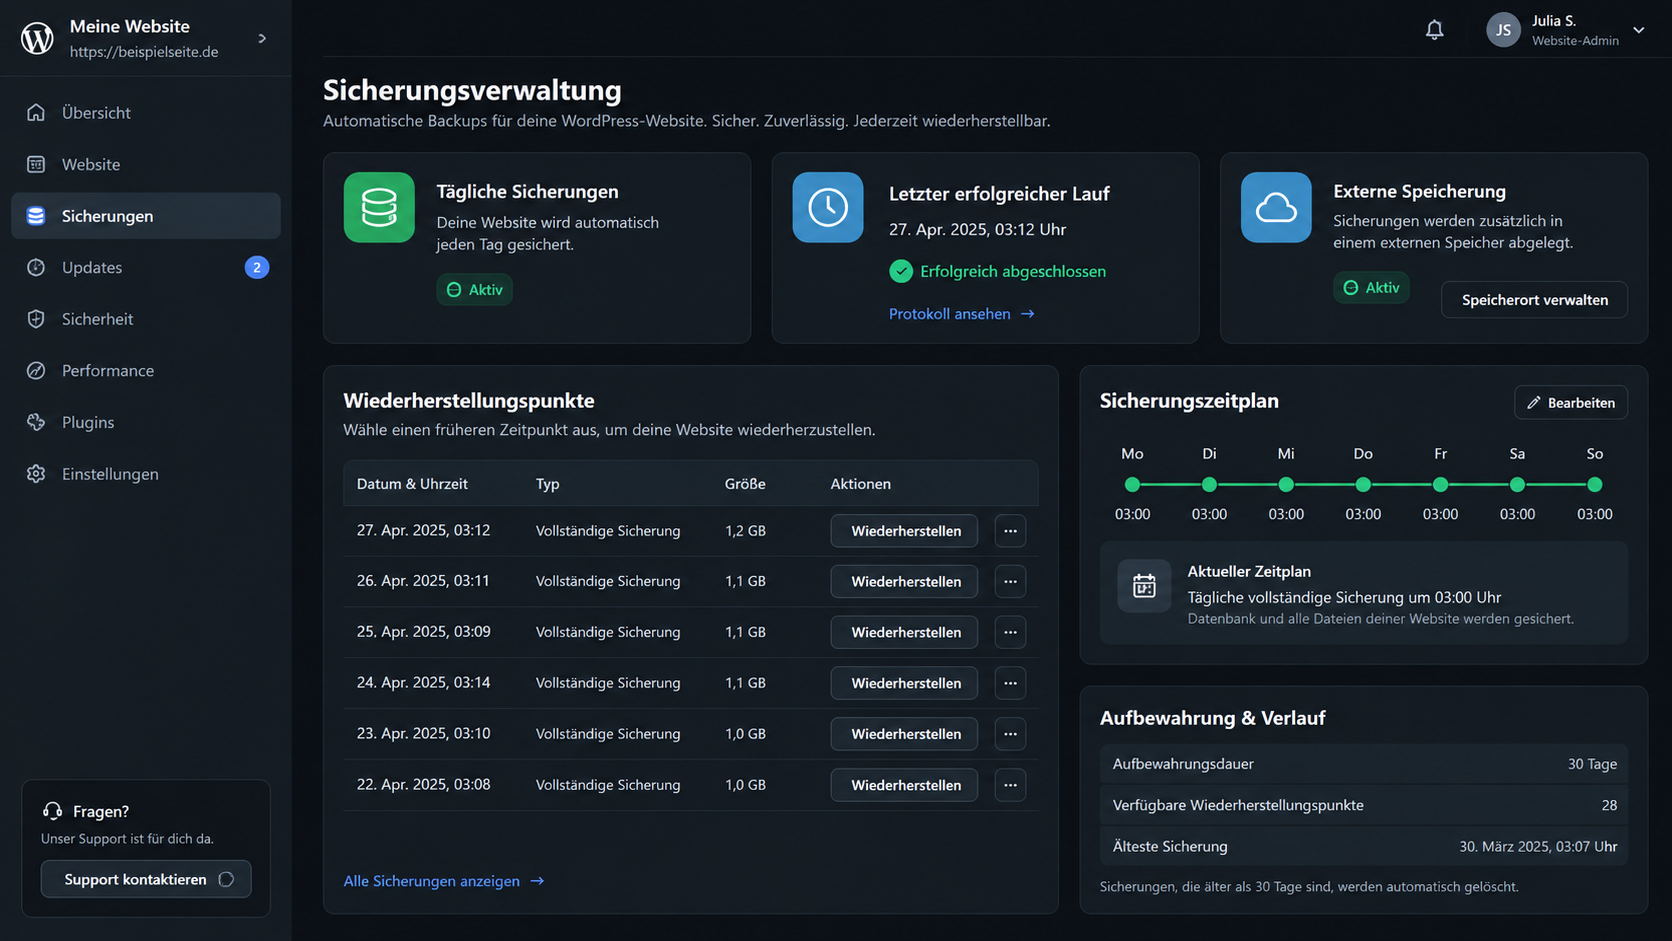This screenshot has width=1672, height=941.
Task: Select Sicherungen in the sidebar
Action: (146, 216)
